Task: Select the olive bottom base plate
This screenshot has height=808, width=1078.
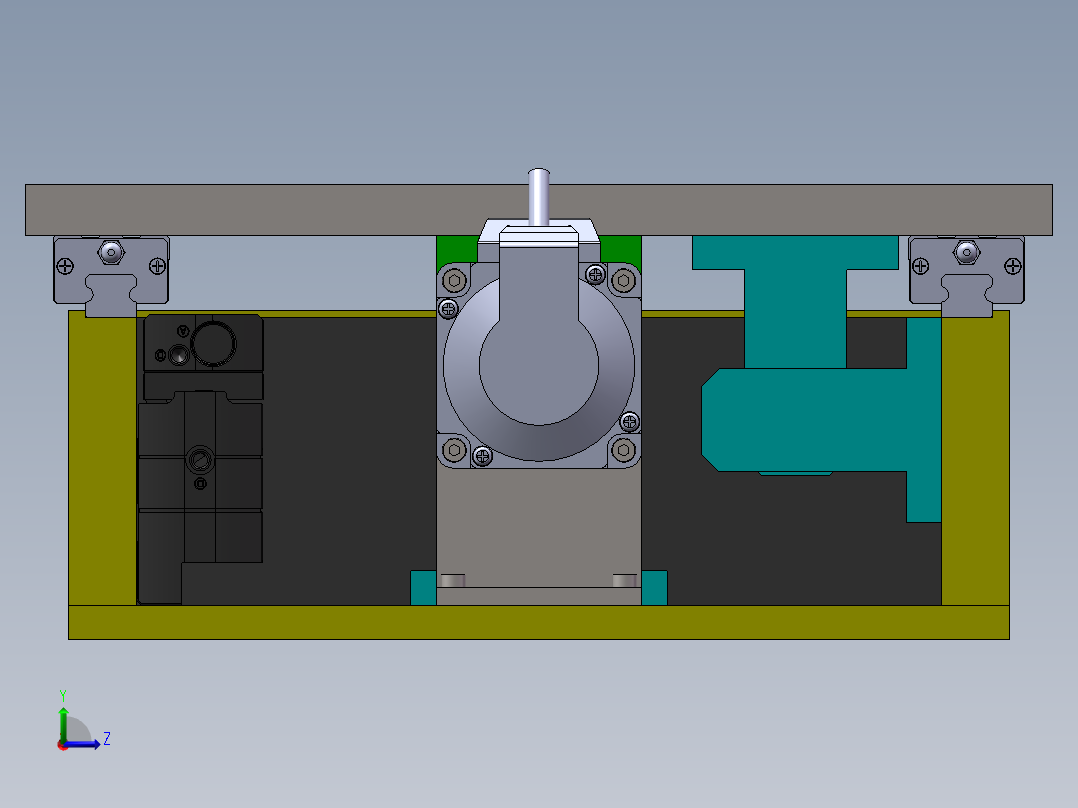Action: [539, 622]
